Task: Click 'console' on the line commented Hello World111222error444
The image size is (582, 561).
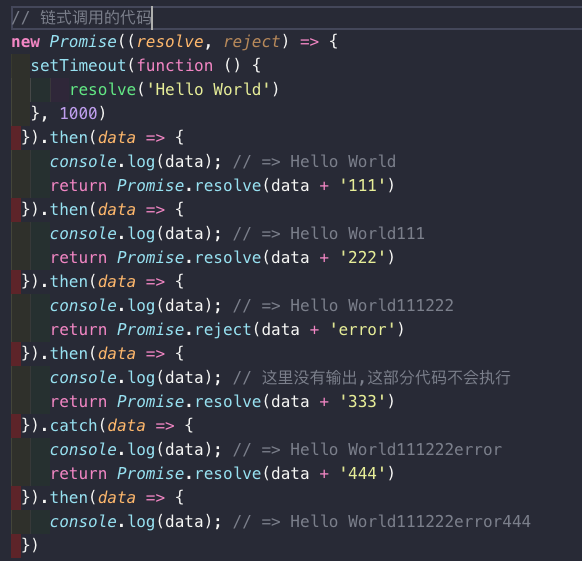Action: (84, 522)
